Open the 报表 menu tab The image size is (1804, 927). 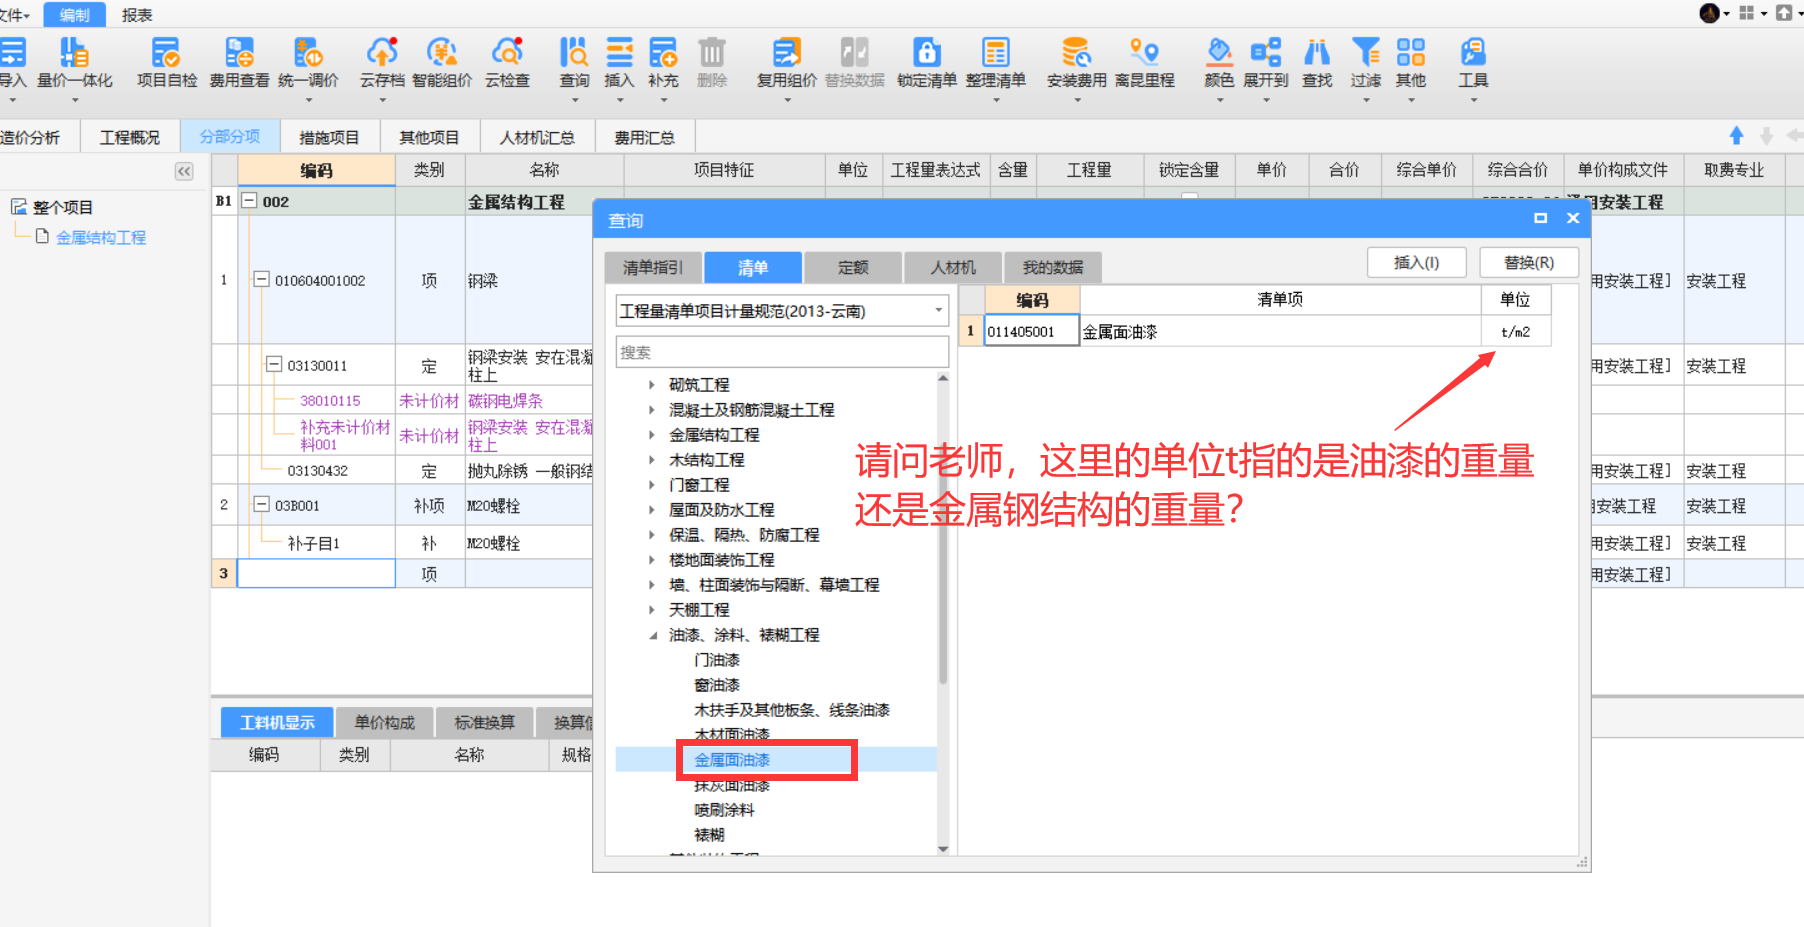[137, 15]
